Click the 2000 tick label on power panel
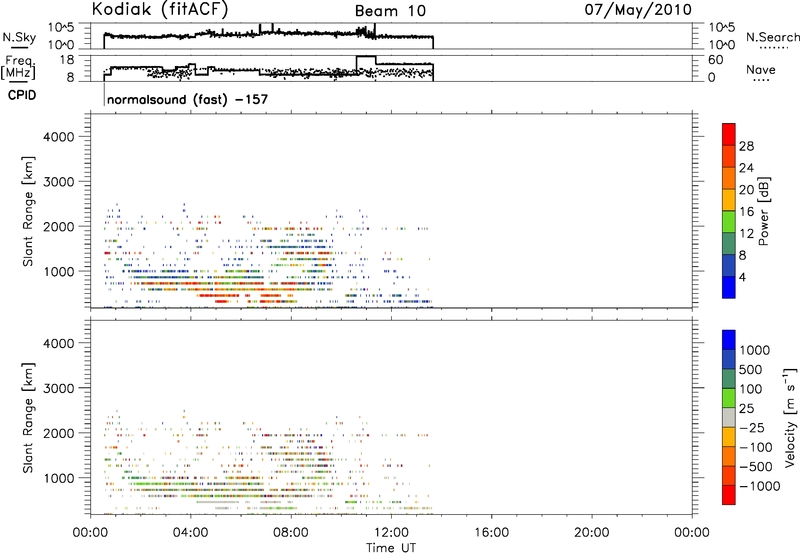Viewport: 800px width, 554px height. (x=59, y=226)
